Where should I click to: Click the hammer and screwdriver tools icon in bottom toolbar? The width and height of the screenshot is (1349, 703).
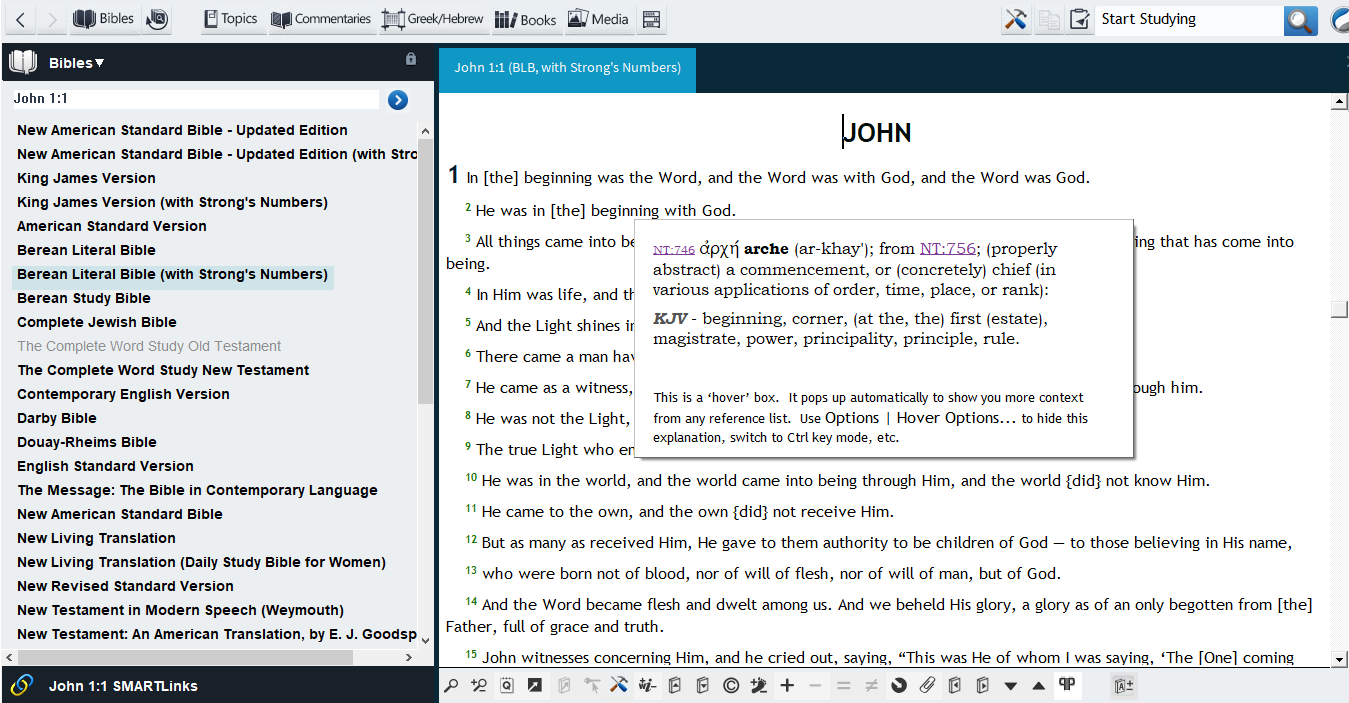point(619,686)
